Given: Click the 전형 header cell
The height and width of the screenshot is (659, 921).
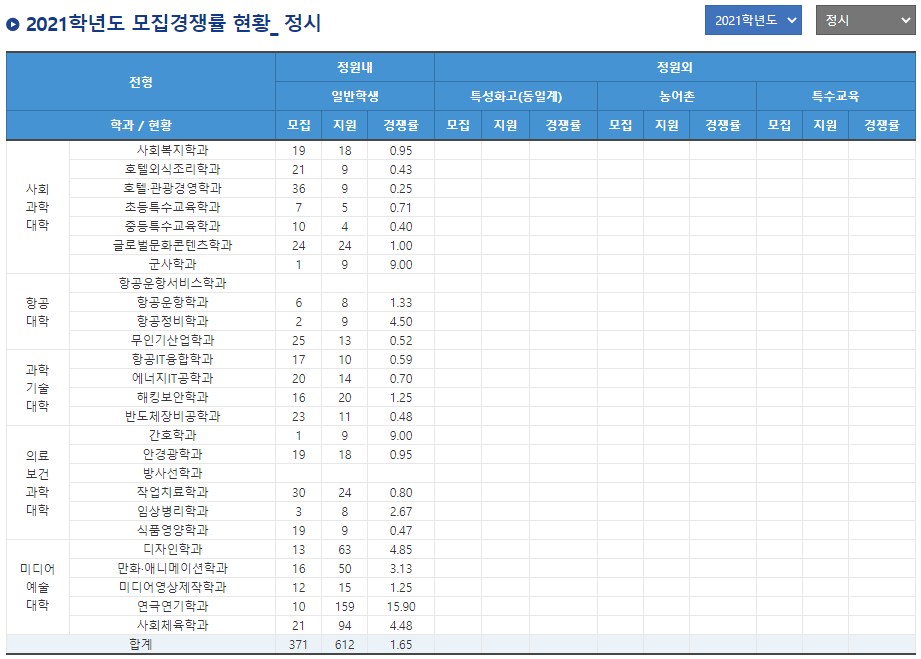Looking at the screenshot, I should tap(141, 82).
